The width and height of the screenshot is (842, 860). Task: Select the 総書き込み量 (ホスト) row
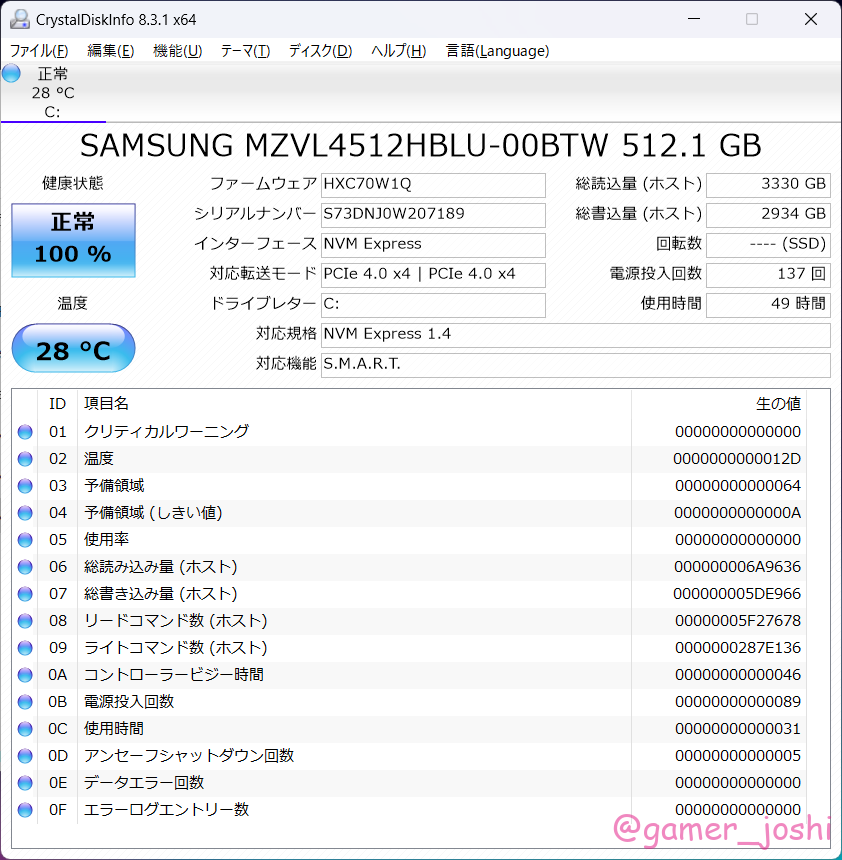click(409, 593)
